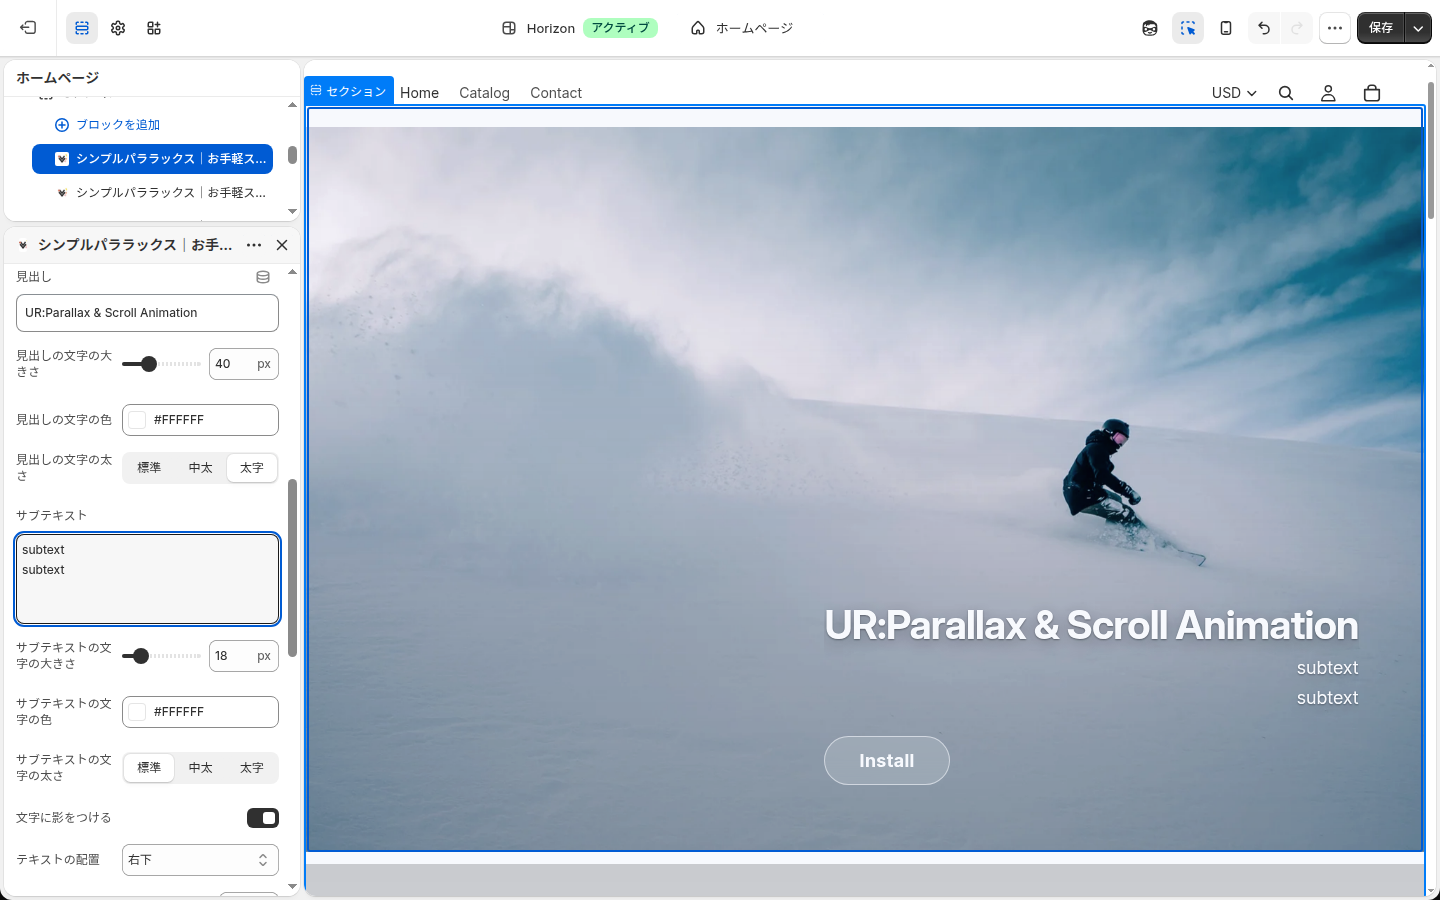Open the apps grid icon
This screenshot has height=900, width=1440.
click(x=154, y=28)
